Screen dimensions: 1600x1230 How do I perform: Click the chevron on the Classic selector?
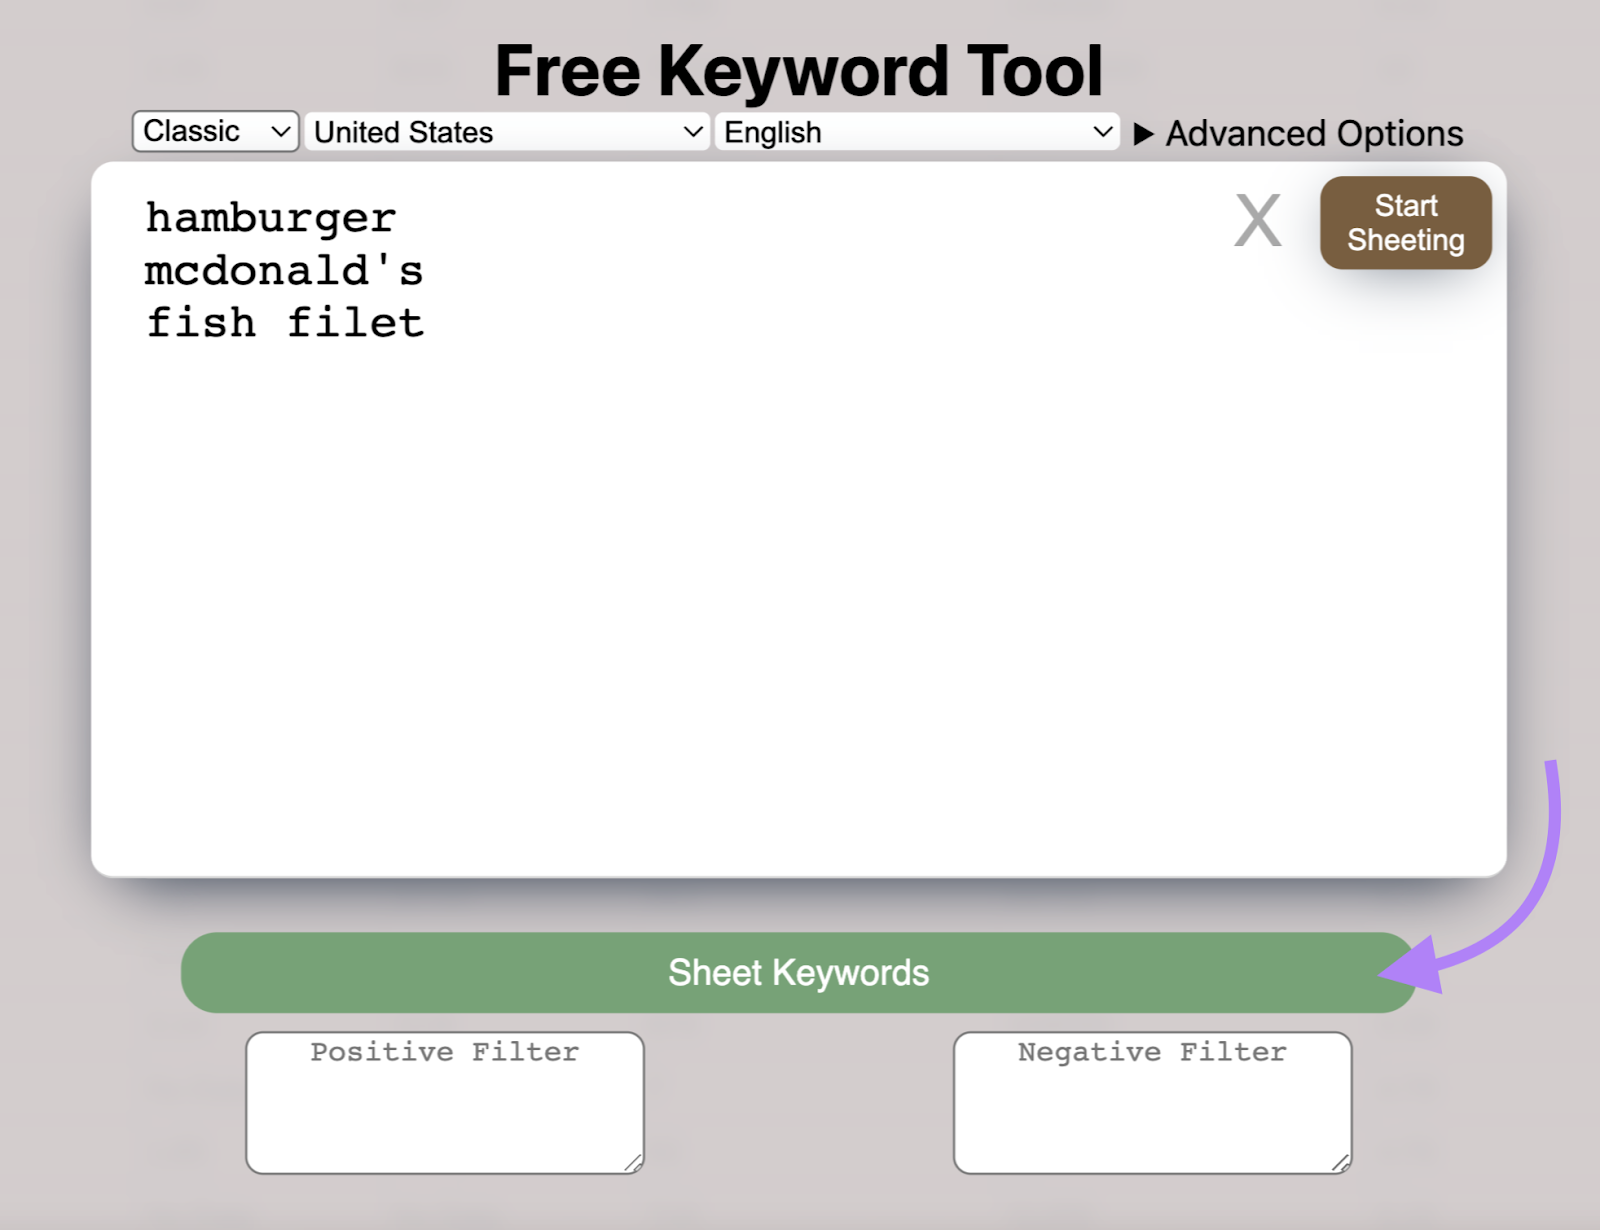[x=282, y=131]
